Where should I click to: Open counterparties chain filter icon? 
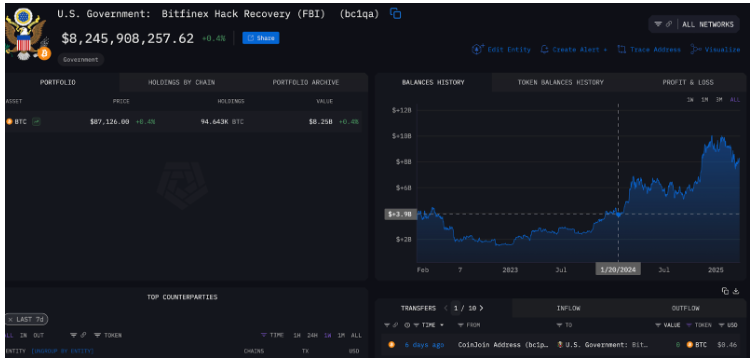click(78, 335)
